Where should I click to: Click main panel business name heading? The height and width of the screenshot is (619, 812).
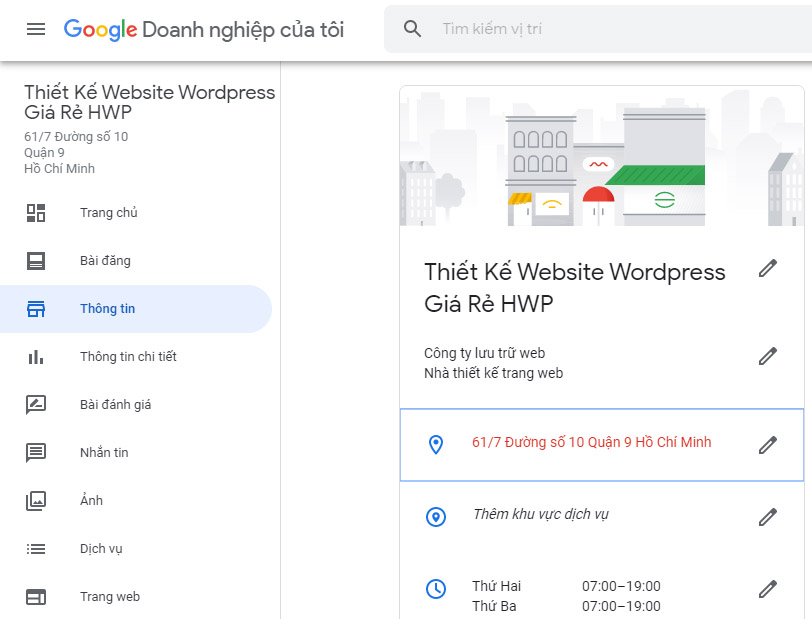[574, 287]
